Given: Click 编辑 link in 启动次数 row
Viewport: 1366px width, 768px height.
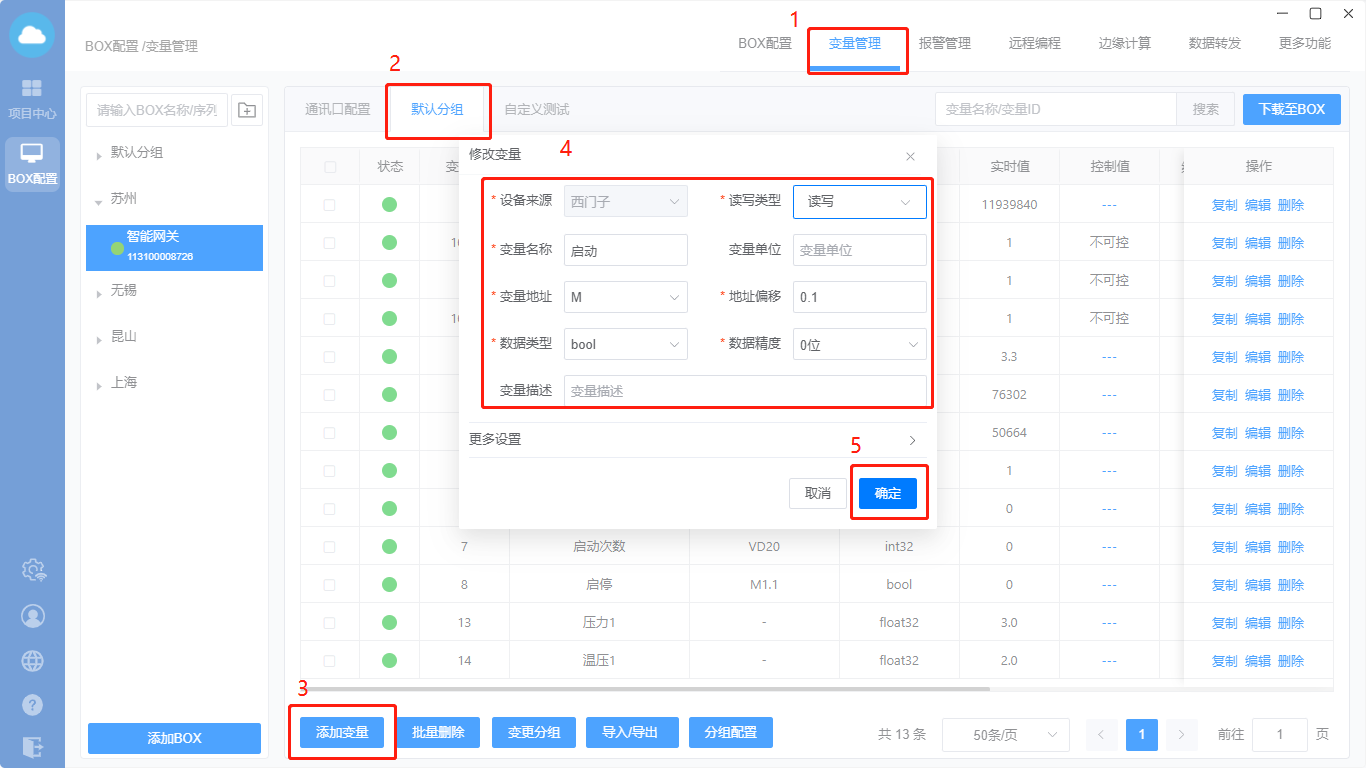Looking at the screenshot, I should click(1258, 547).
